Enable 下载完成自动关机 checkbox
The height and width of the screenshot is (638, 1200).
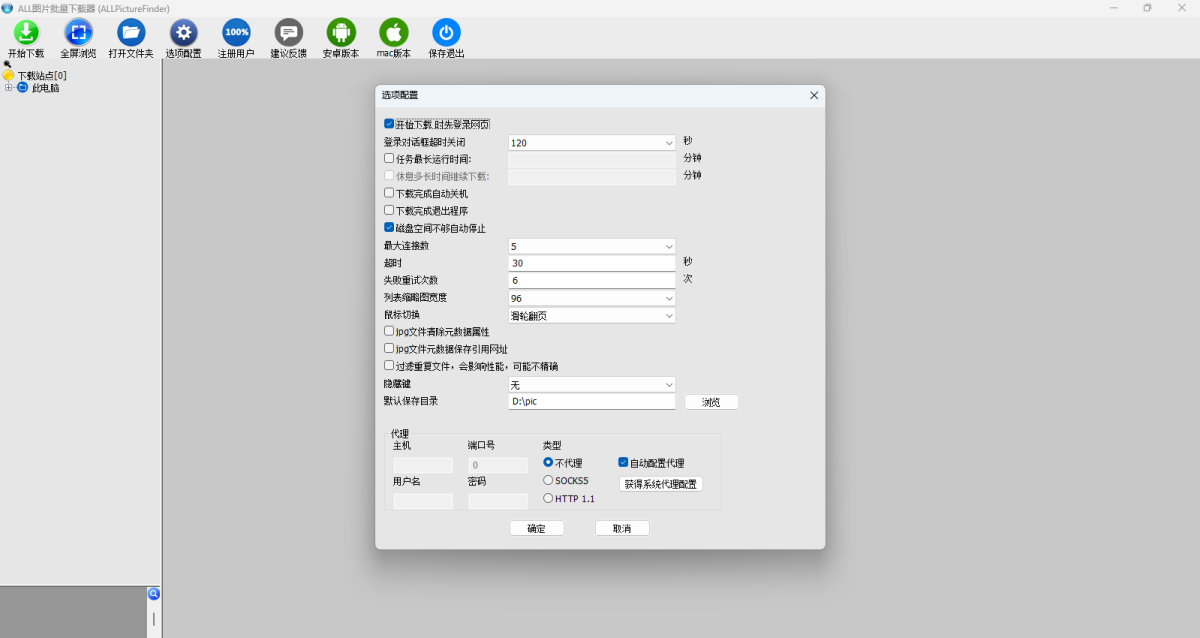[x=389, y=193]
